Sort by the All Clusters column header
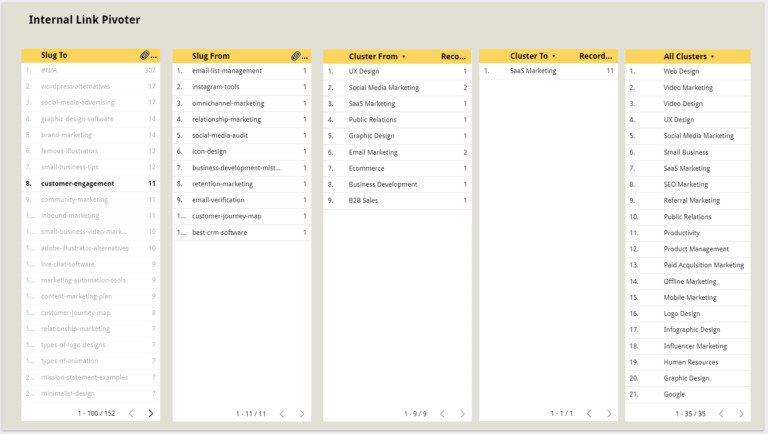Image resolution: width=768 pixels, height=434 pixels. click(689, 56)
